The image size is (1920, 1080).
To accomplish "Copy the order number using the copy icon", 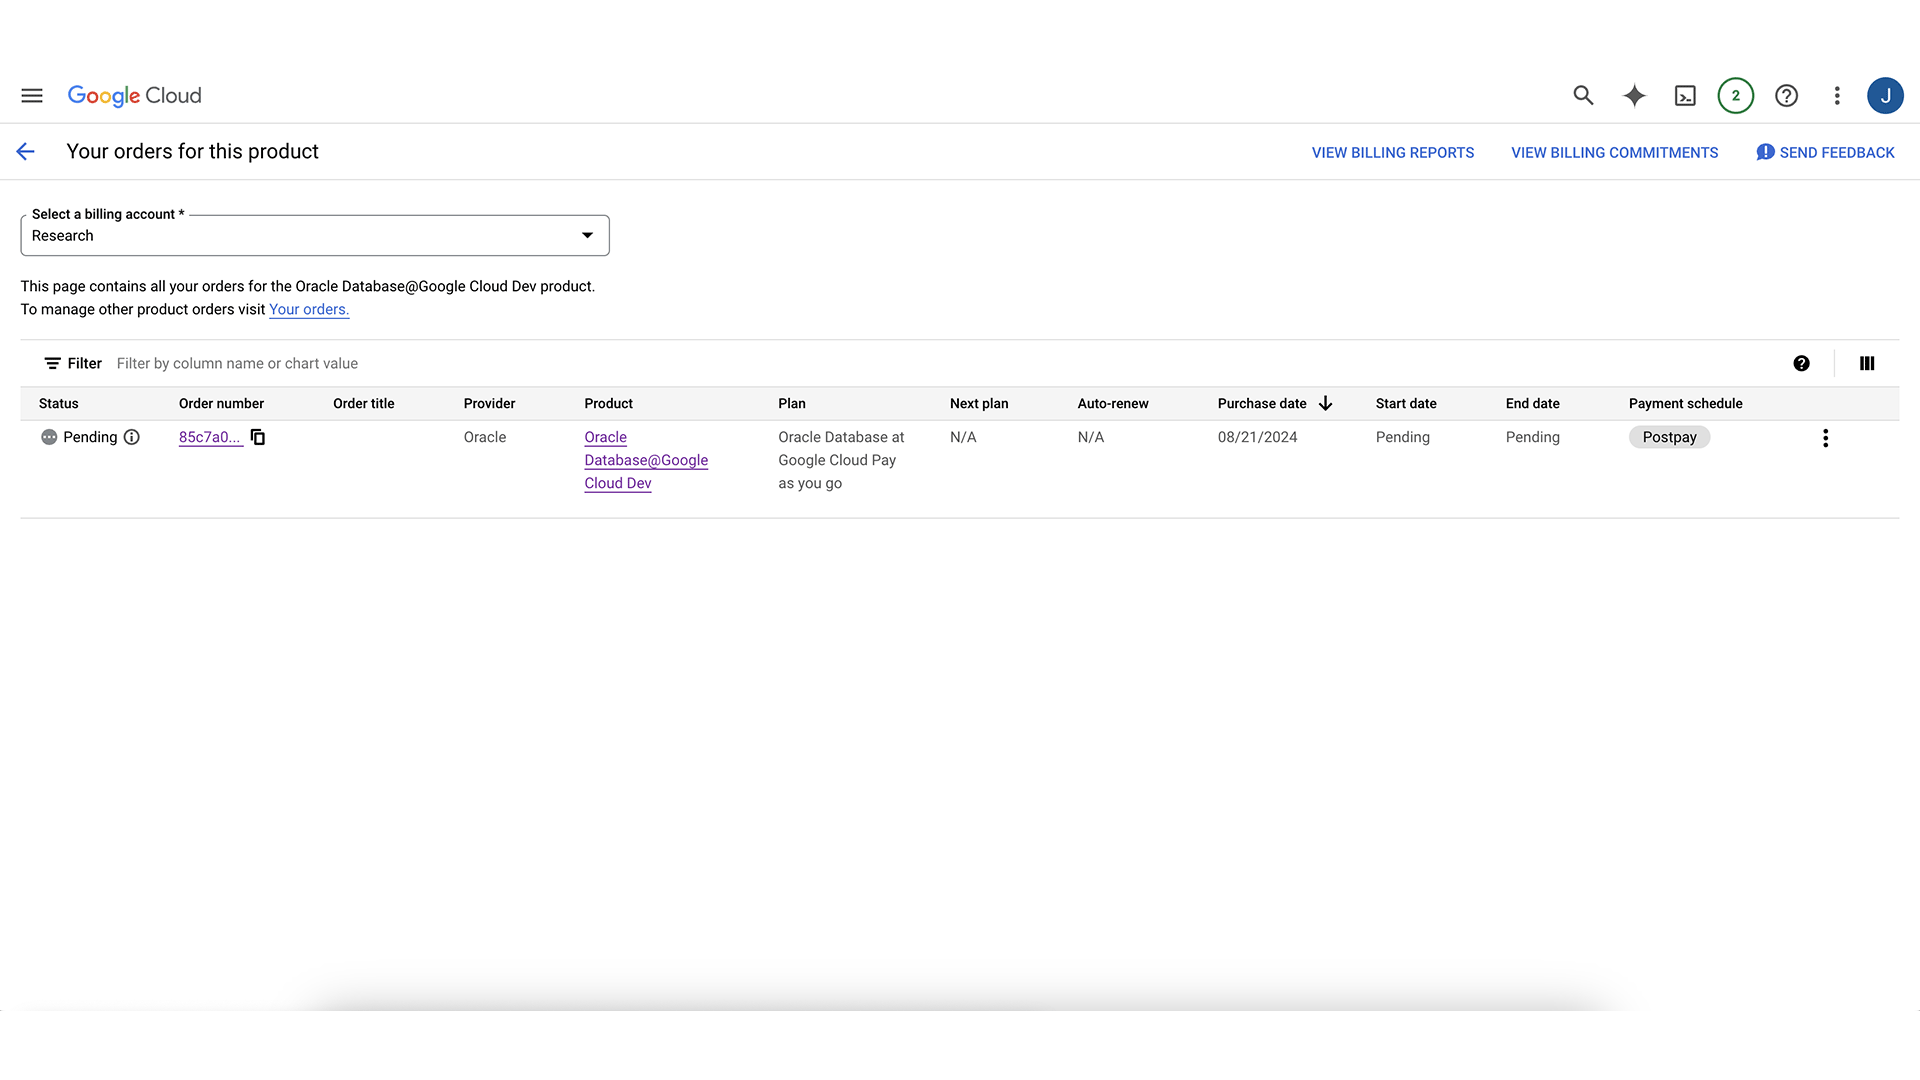I will pos(257,437).
